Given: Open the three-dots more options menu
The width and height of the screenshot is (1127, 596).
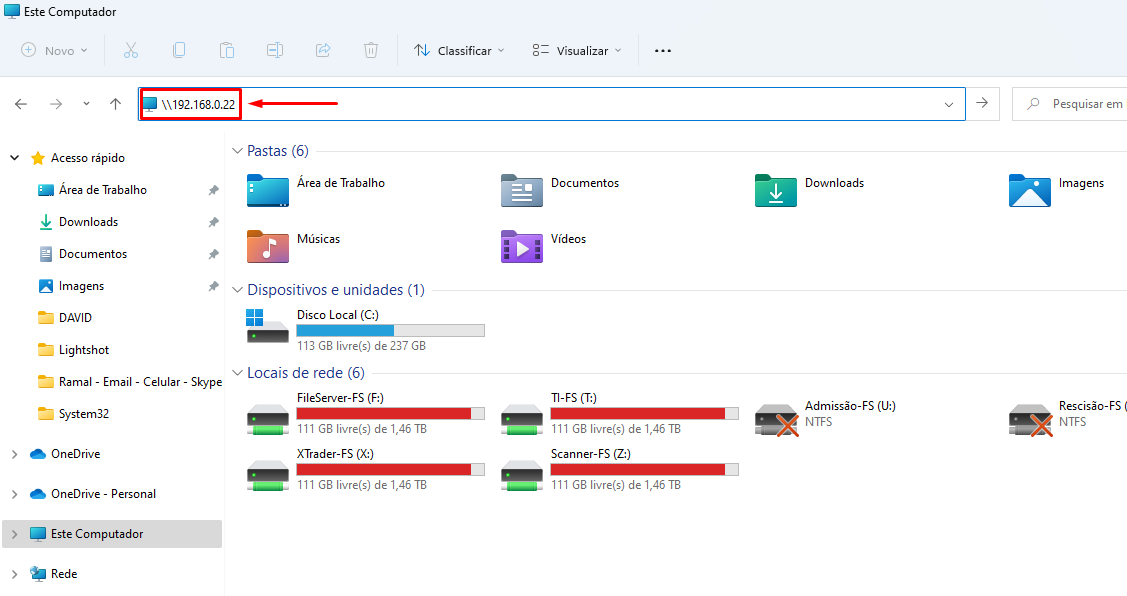Looking at the screenshot, I should tap(662, 50).
